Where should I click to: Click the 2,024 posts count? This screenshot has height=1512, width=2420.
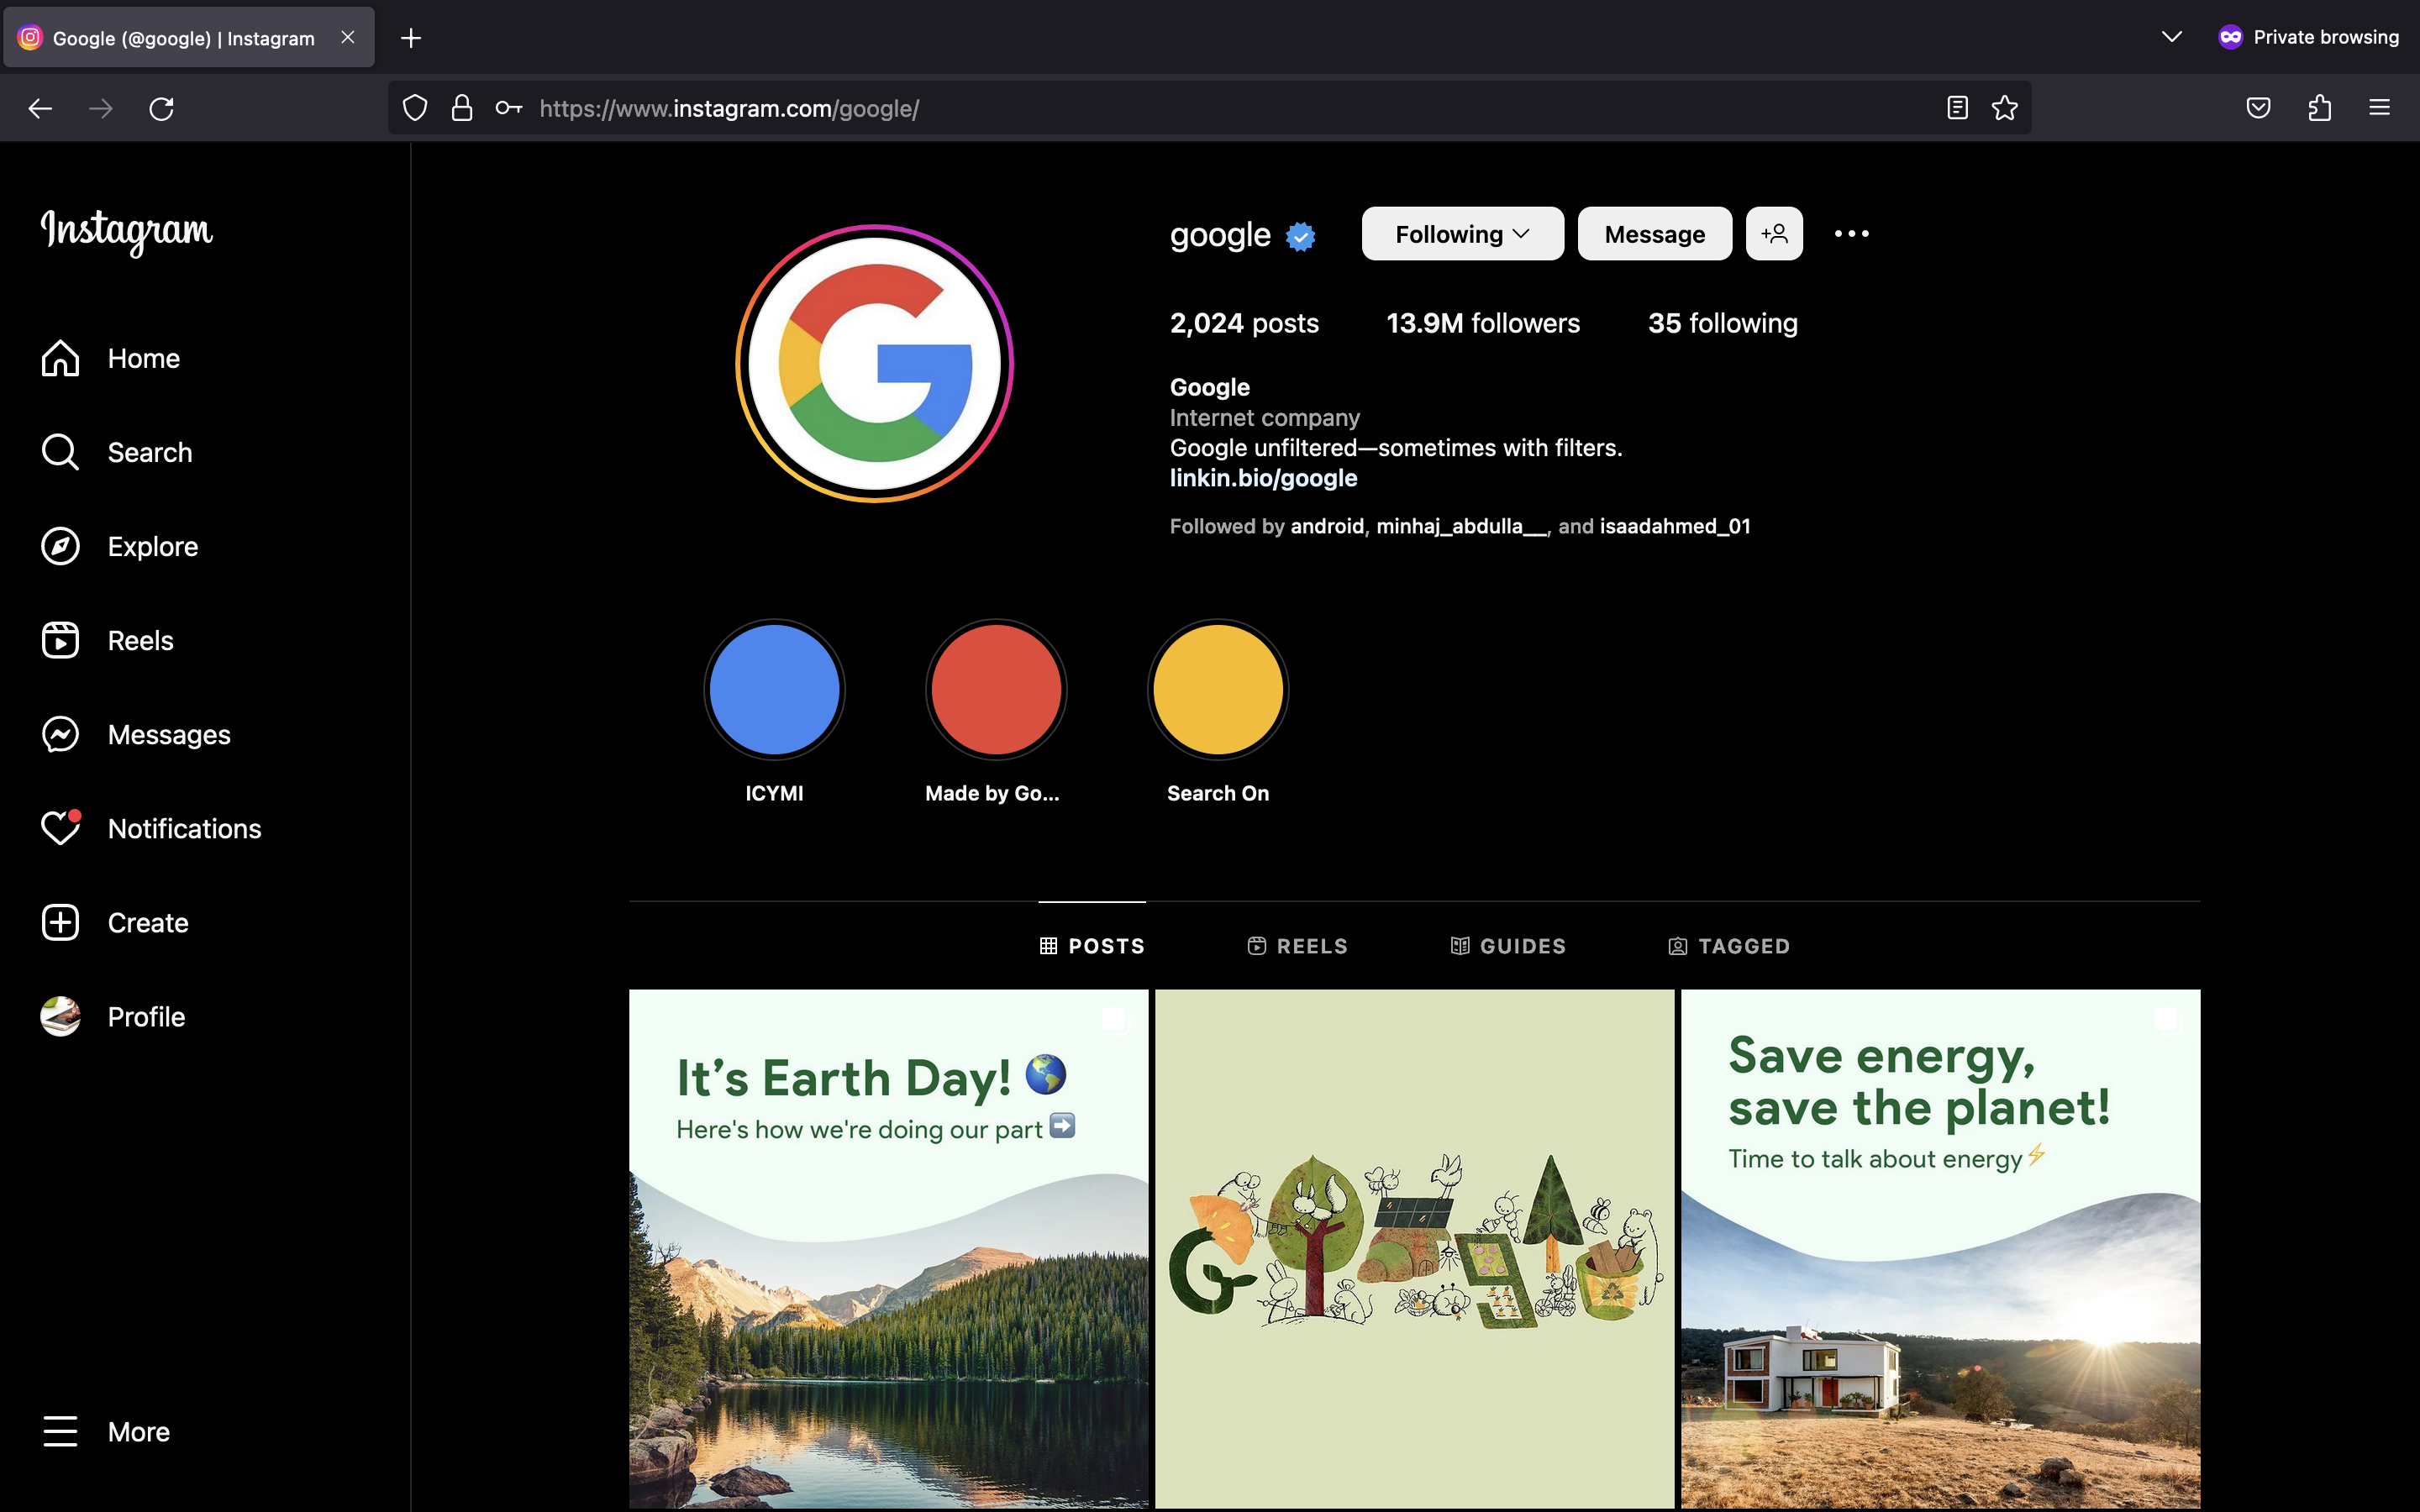click(1244, 323)
